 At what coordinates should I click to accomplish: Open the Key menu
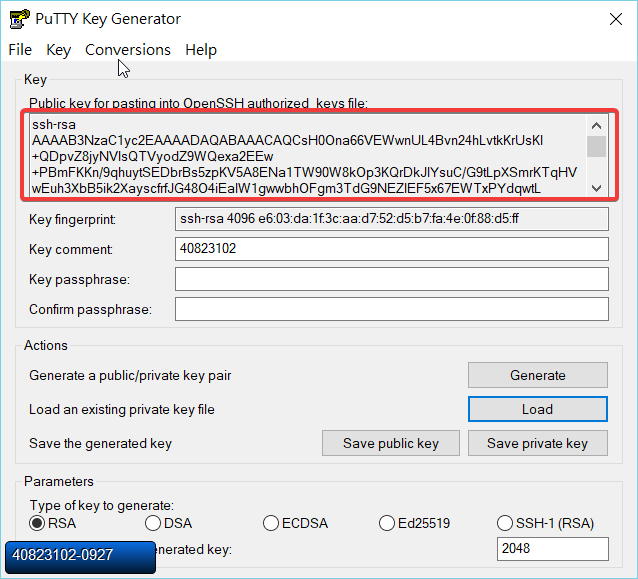click(x=59, y=50)
